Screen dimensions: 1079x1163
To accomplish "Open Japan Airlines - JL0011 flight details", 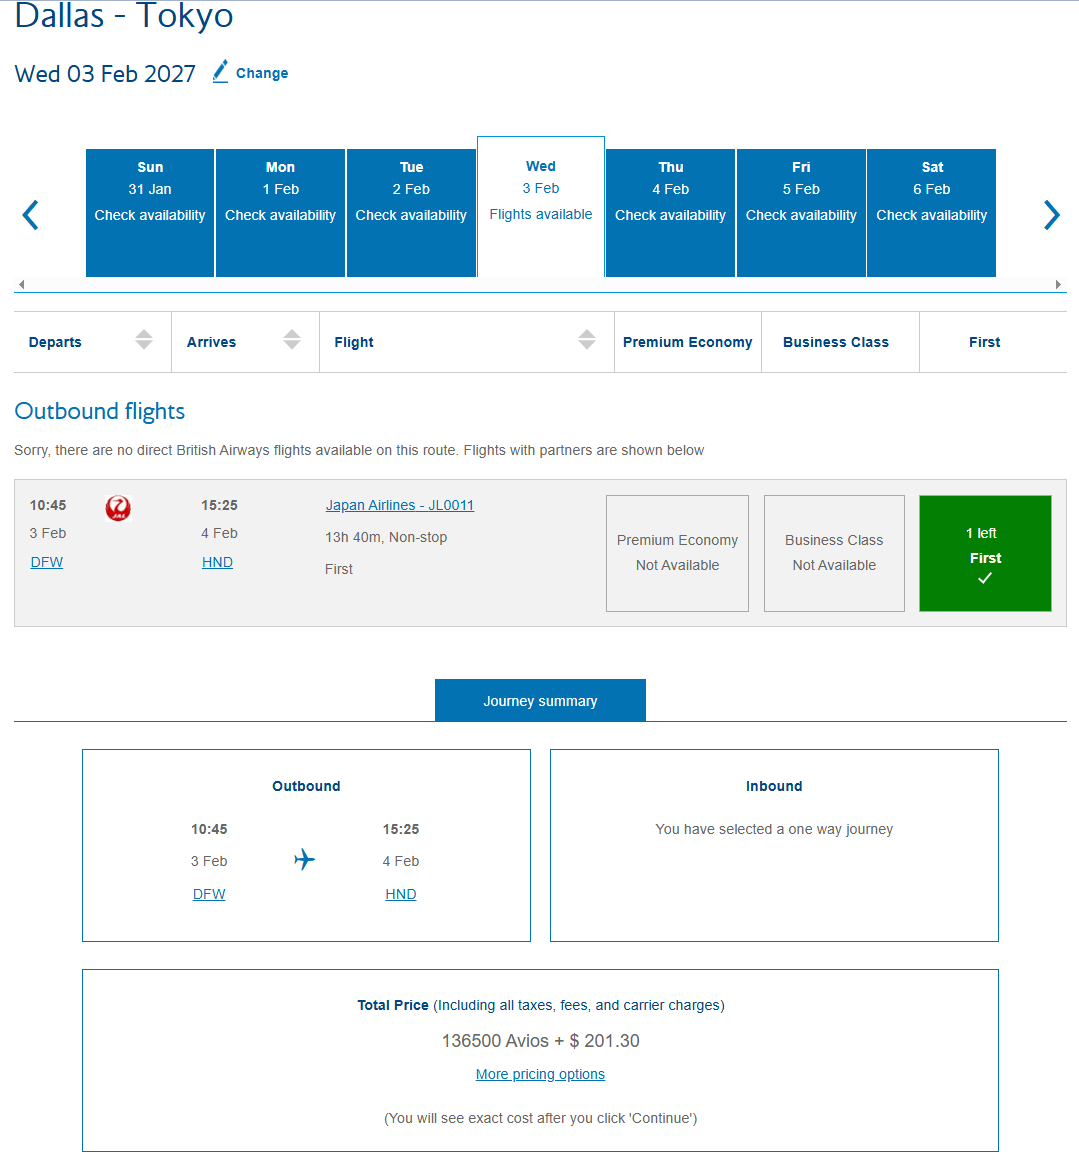I will tap(400, 505).
